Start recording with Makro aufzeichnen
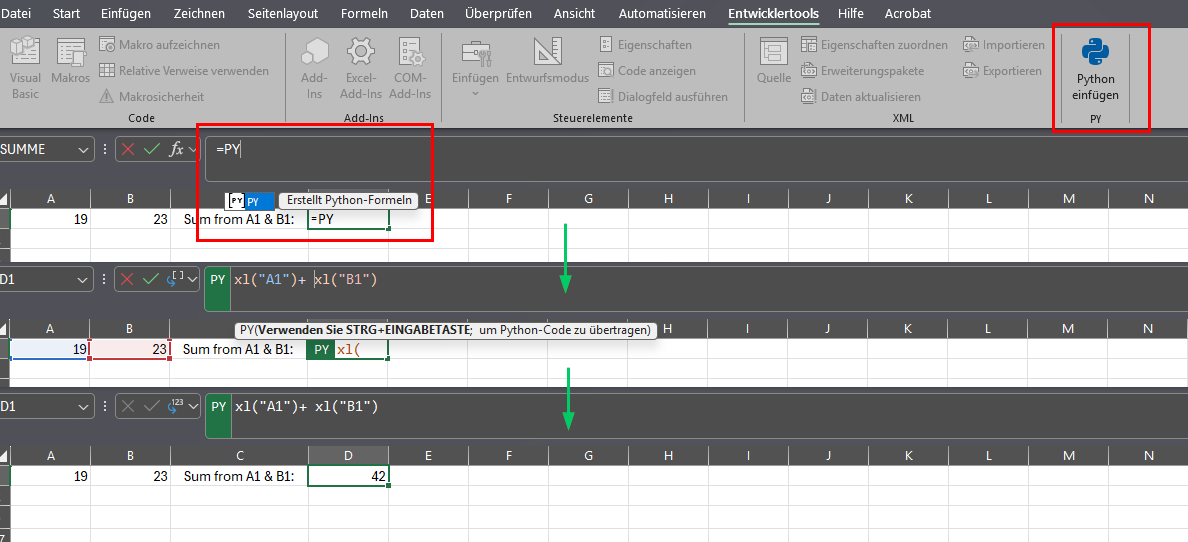The height and width of the screenshot is (542, 1188). click(159, 45)
